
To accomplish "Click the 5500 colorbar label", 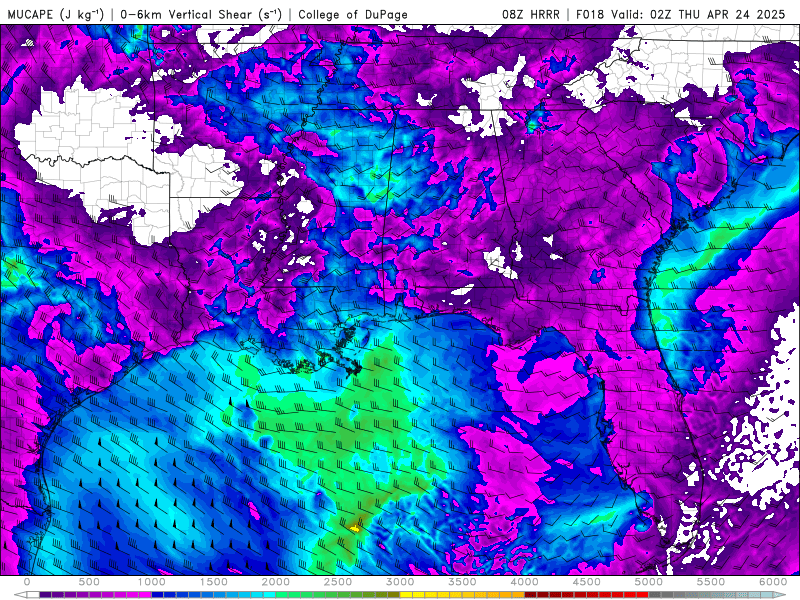I will pyautogui.click(x=711, y=582).
